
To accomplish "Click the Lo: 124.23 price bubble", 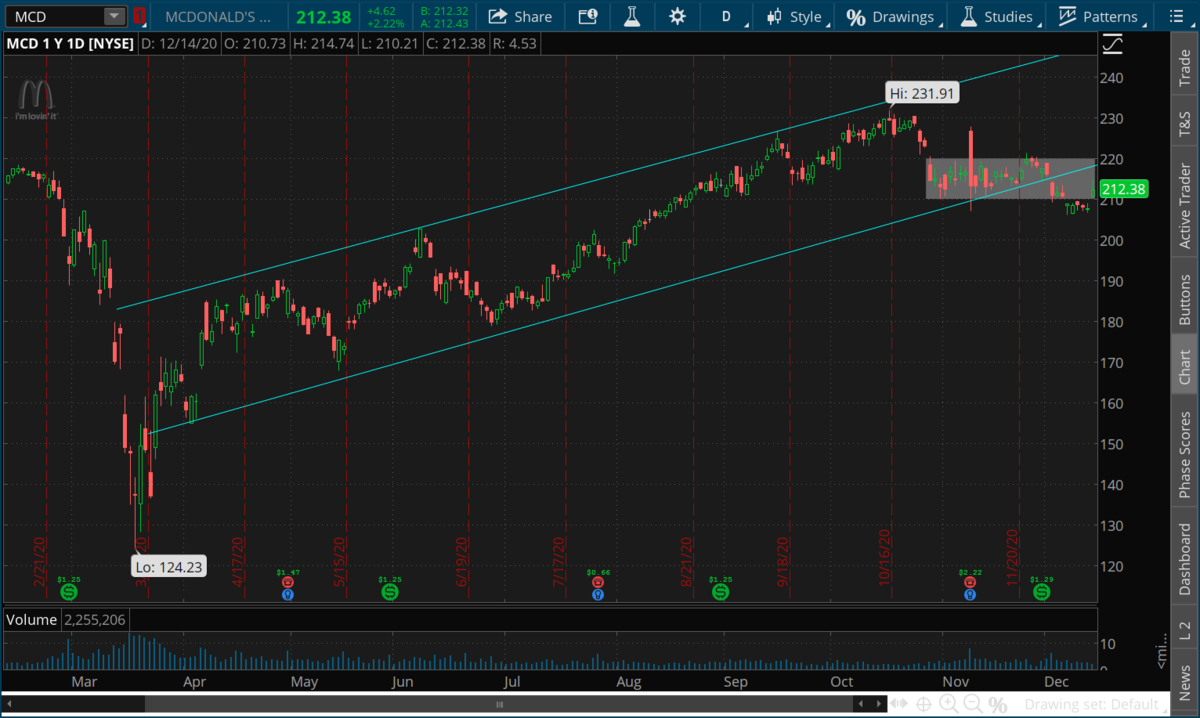I will point(169,567).
